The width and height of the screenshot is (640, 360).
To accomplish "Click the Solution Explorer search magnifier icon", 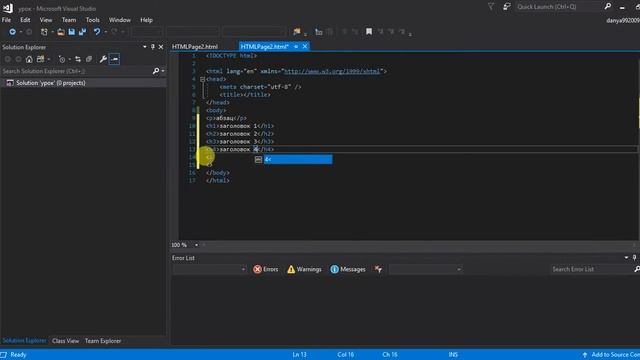I will [156, 71].
